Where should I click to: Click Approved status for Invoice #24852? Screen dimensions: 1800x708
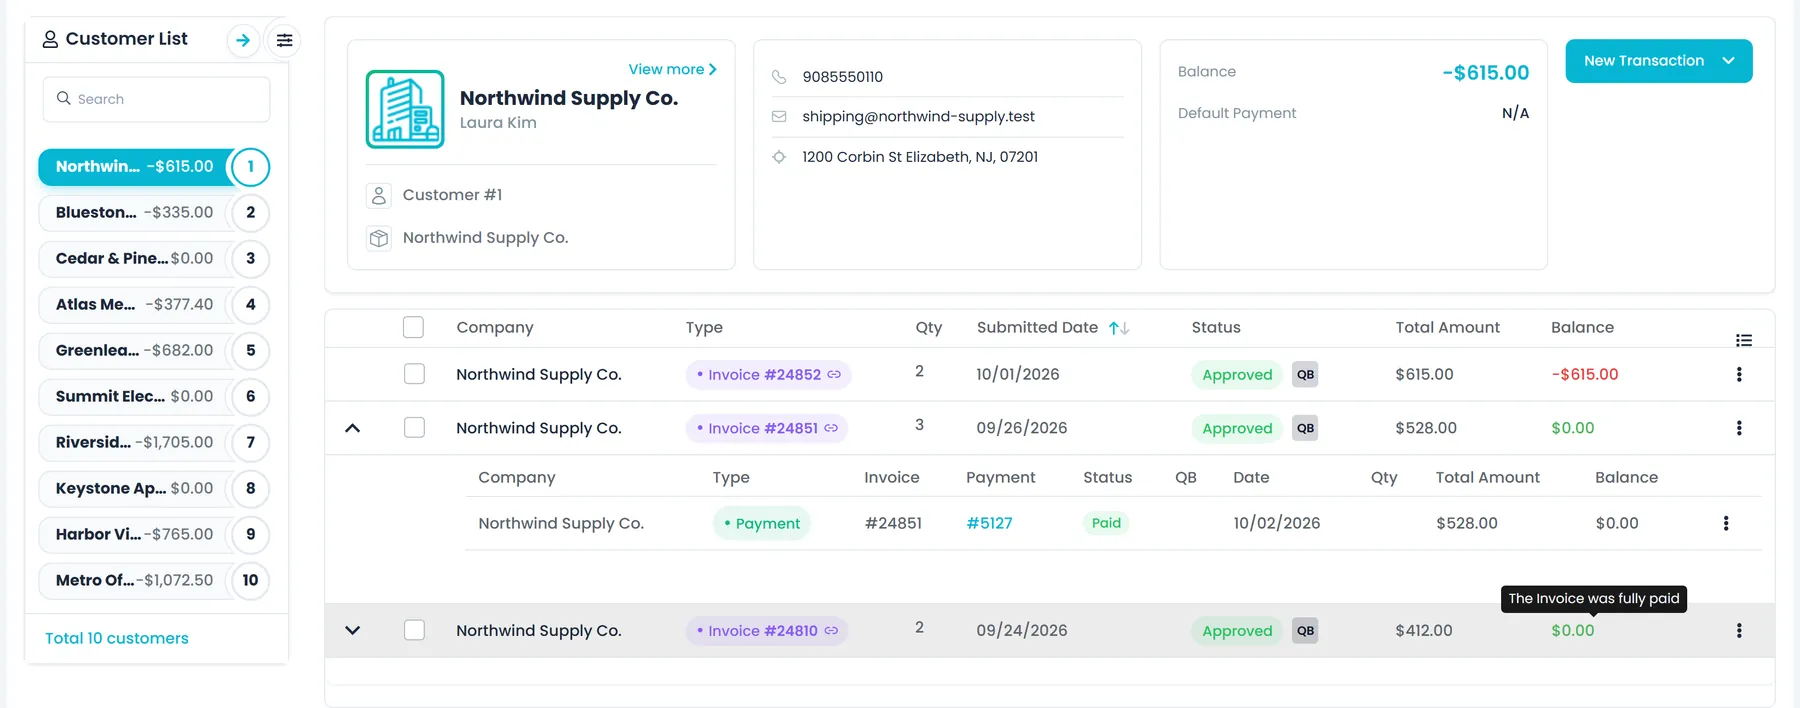coord(1237,375)
